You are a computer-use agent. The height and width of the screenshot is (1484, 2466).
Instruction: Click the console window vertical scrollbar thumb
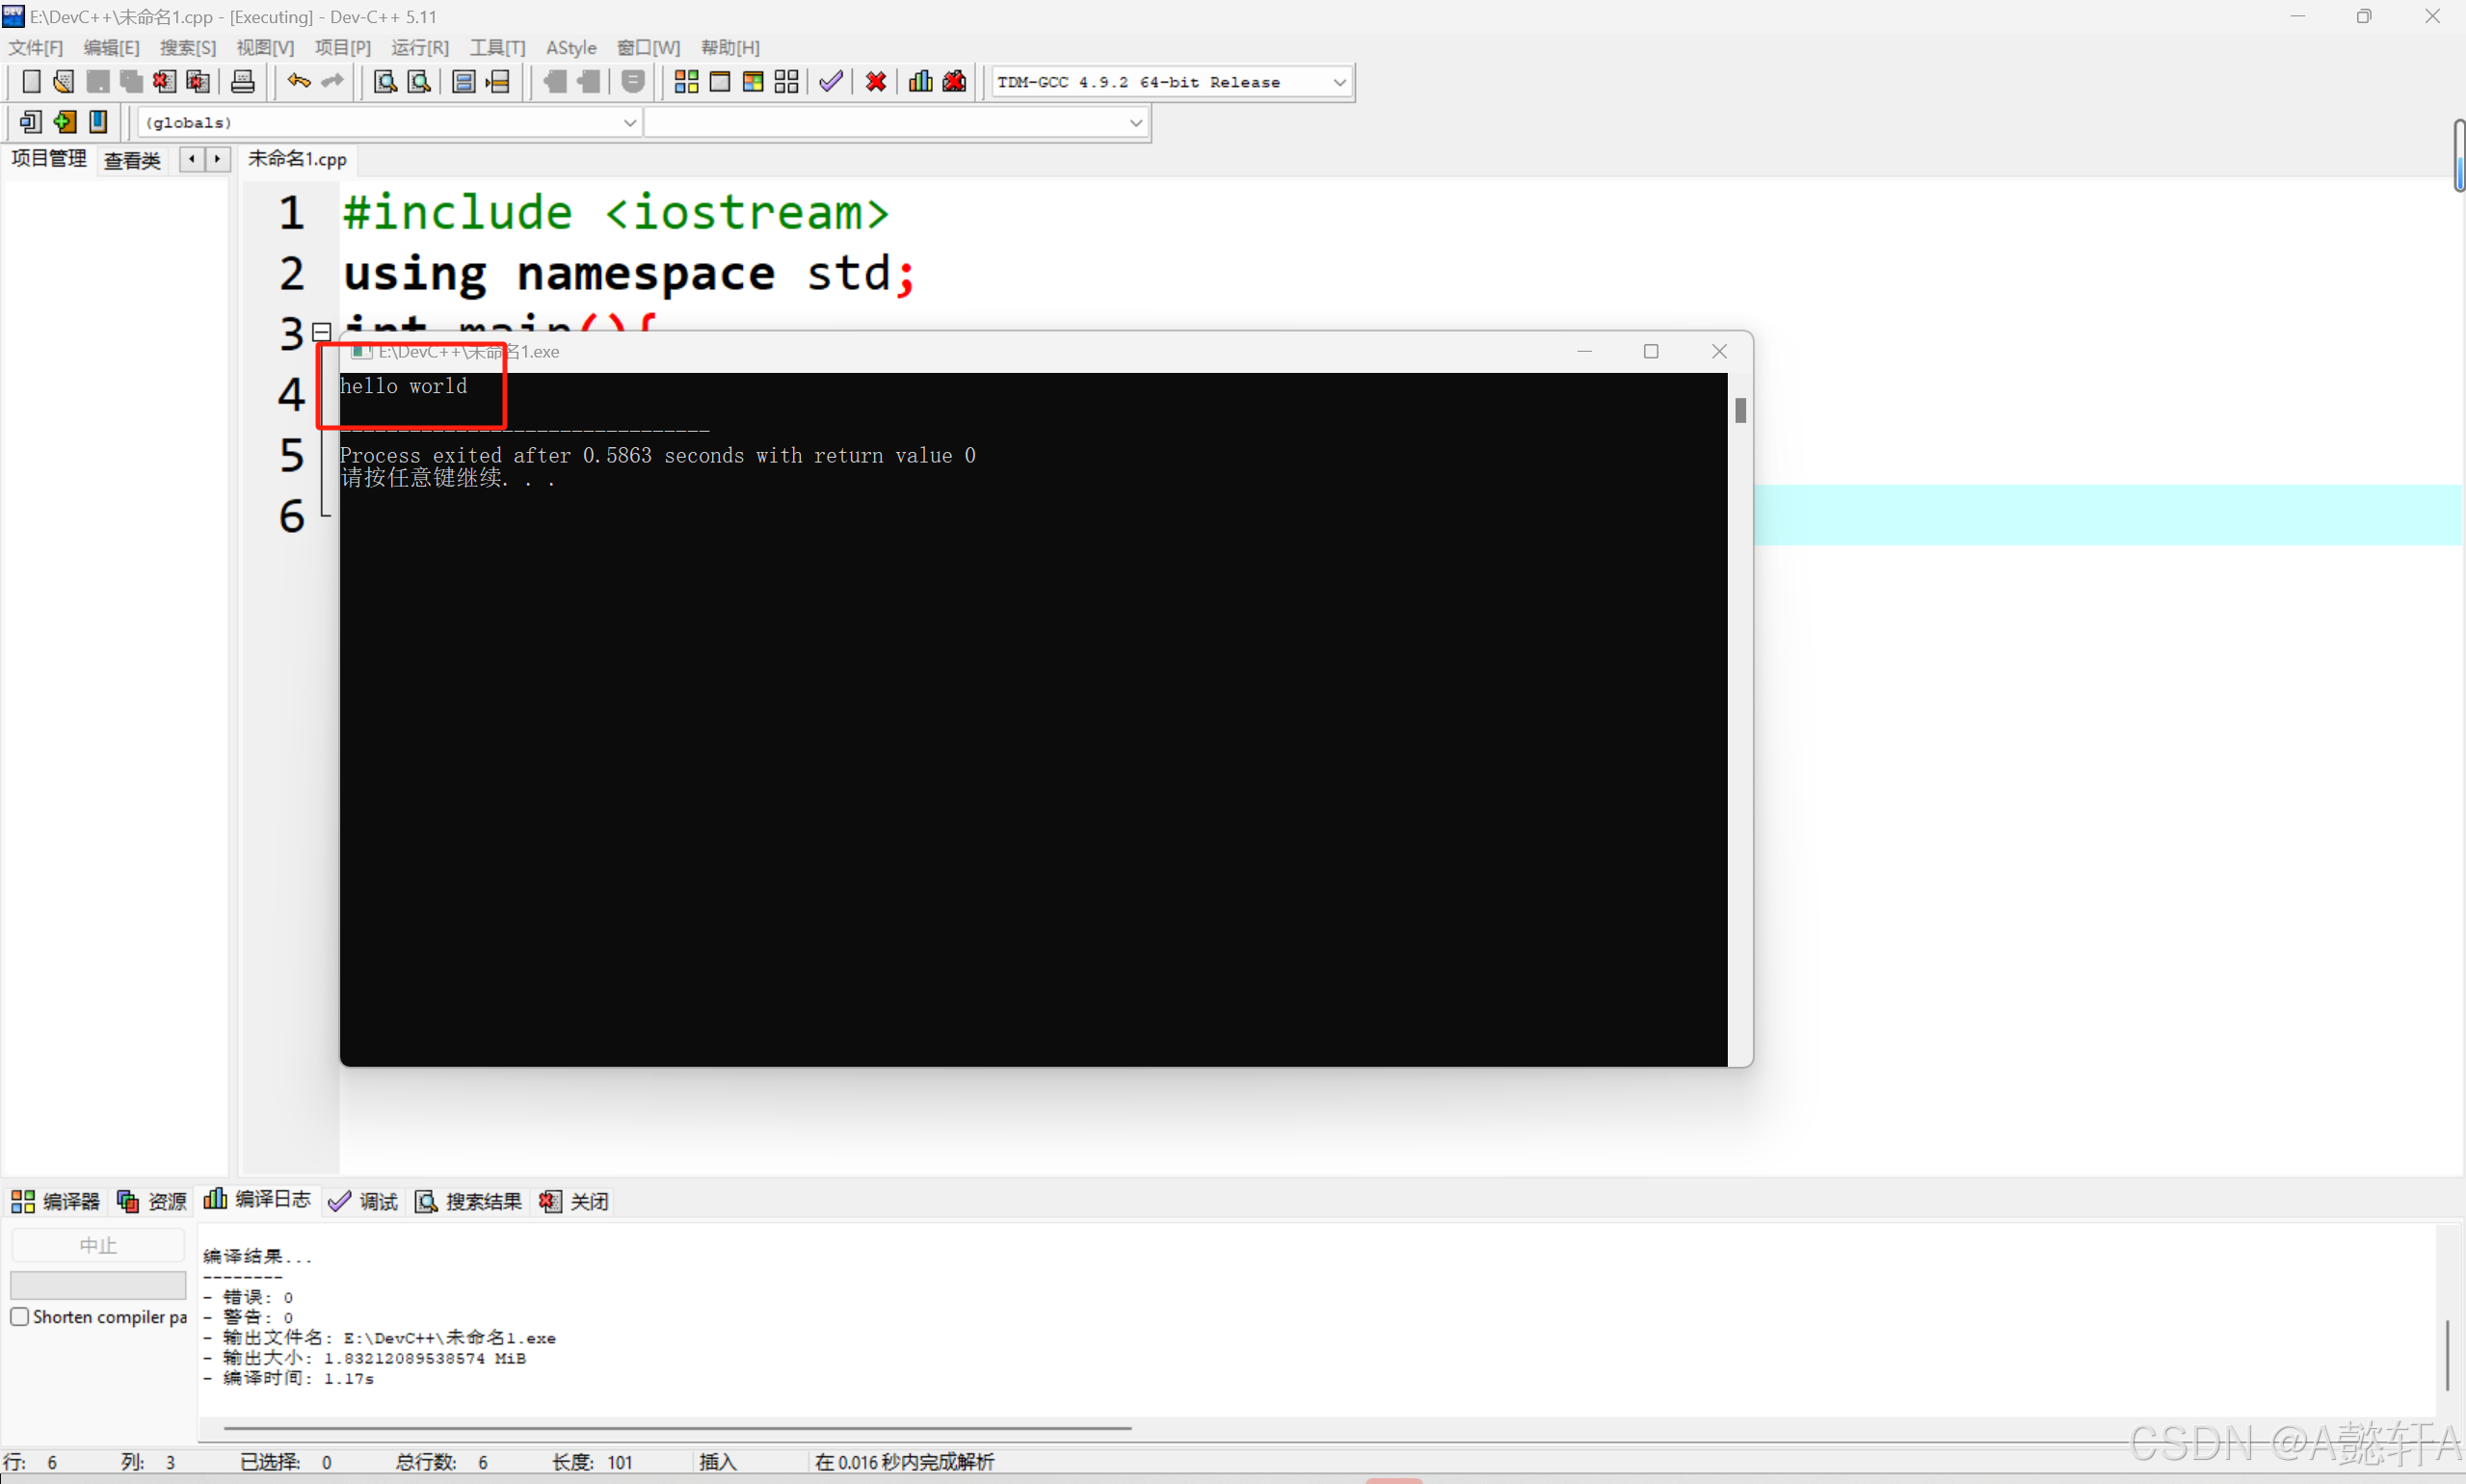pos(1740,410)
